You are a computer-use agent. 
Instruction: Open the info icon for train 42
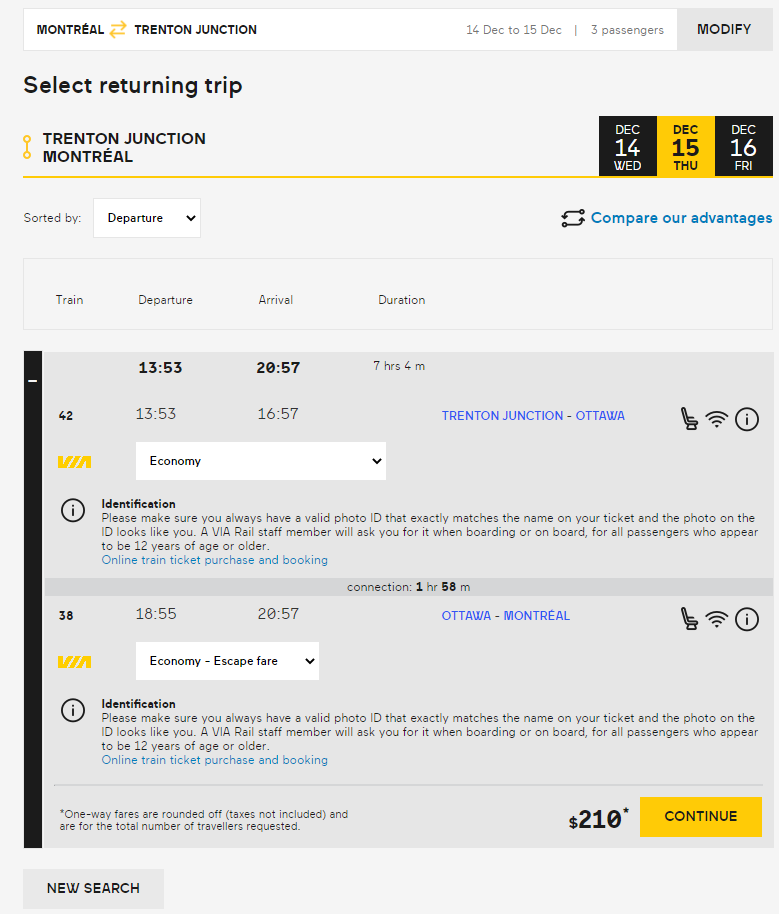coord(747,420)
